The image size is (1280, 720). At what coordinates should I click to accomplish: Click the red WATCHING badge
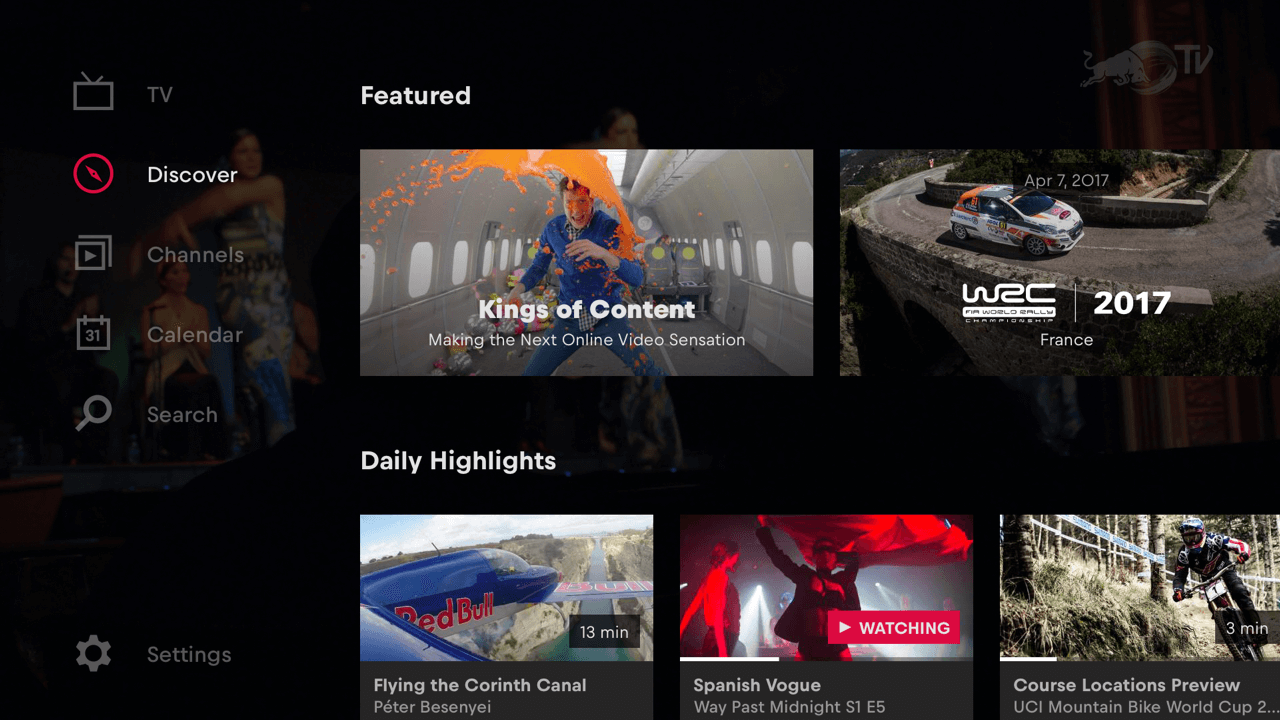click(893, 628)
